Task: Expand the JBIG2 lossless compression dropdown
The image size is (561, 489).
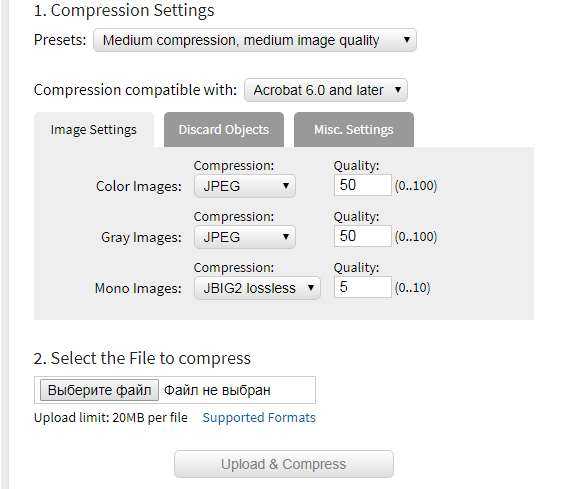Action: click(257, 288)
